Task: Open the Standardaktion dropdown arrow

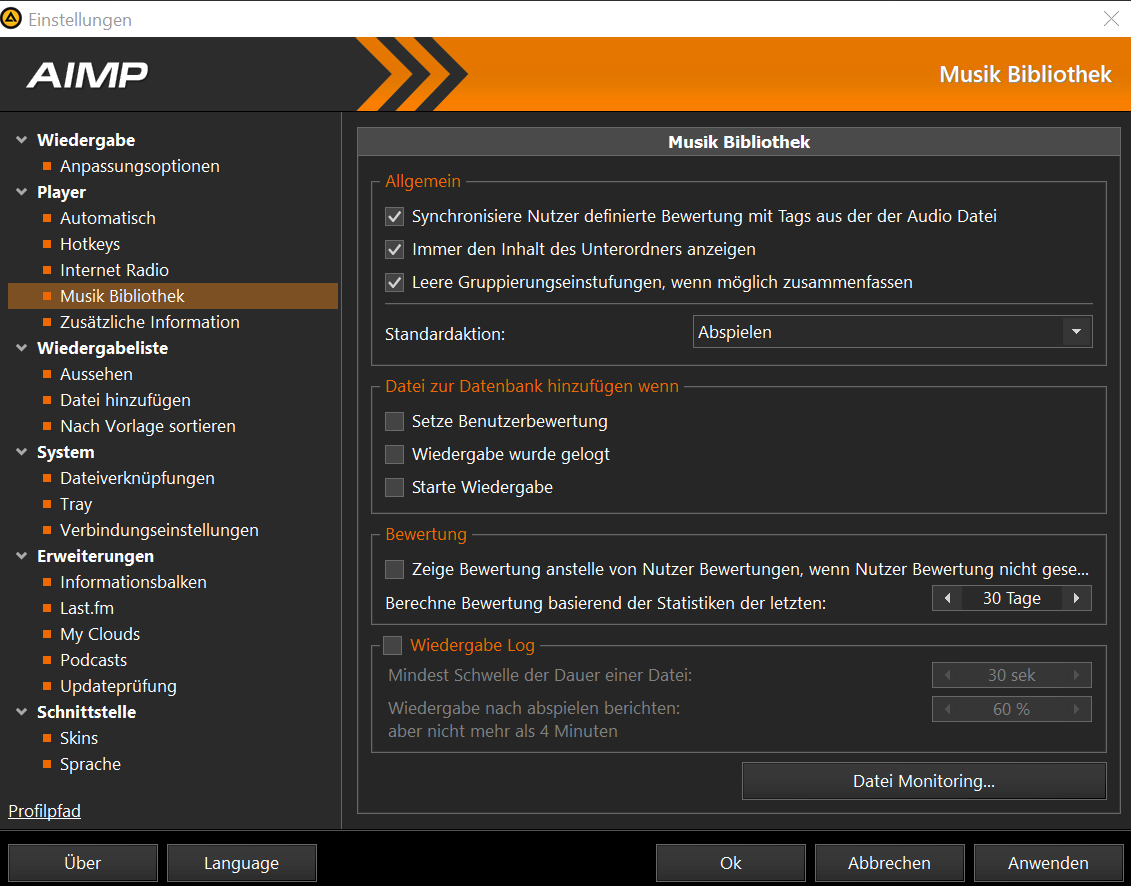Action: tap(1076, 332)
